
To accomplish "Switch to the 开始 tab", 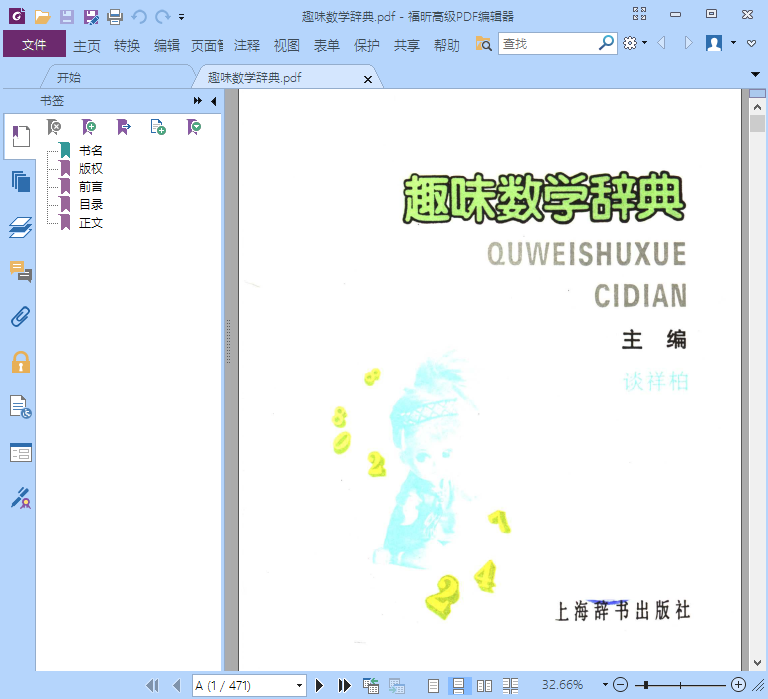I will [69, 77].
